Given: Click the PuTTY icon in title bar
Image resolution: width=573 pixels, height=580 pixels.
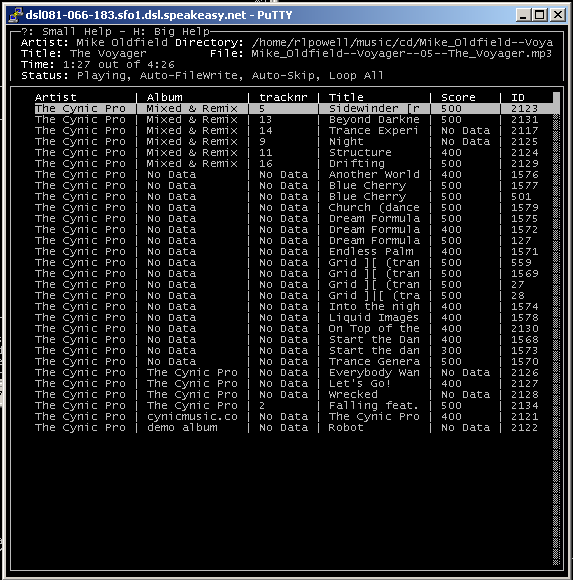Looking at the screenshot, I should 16,15.
